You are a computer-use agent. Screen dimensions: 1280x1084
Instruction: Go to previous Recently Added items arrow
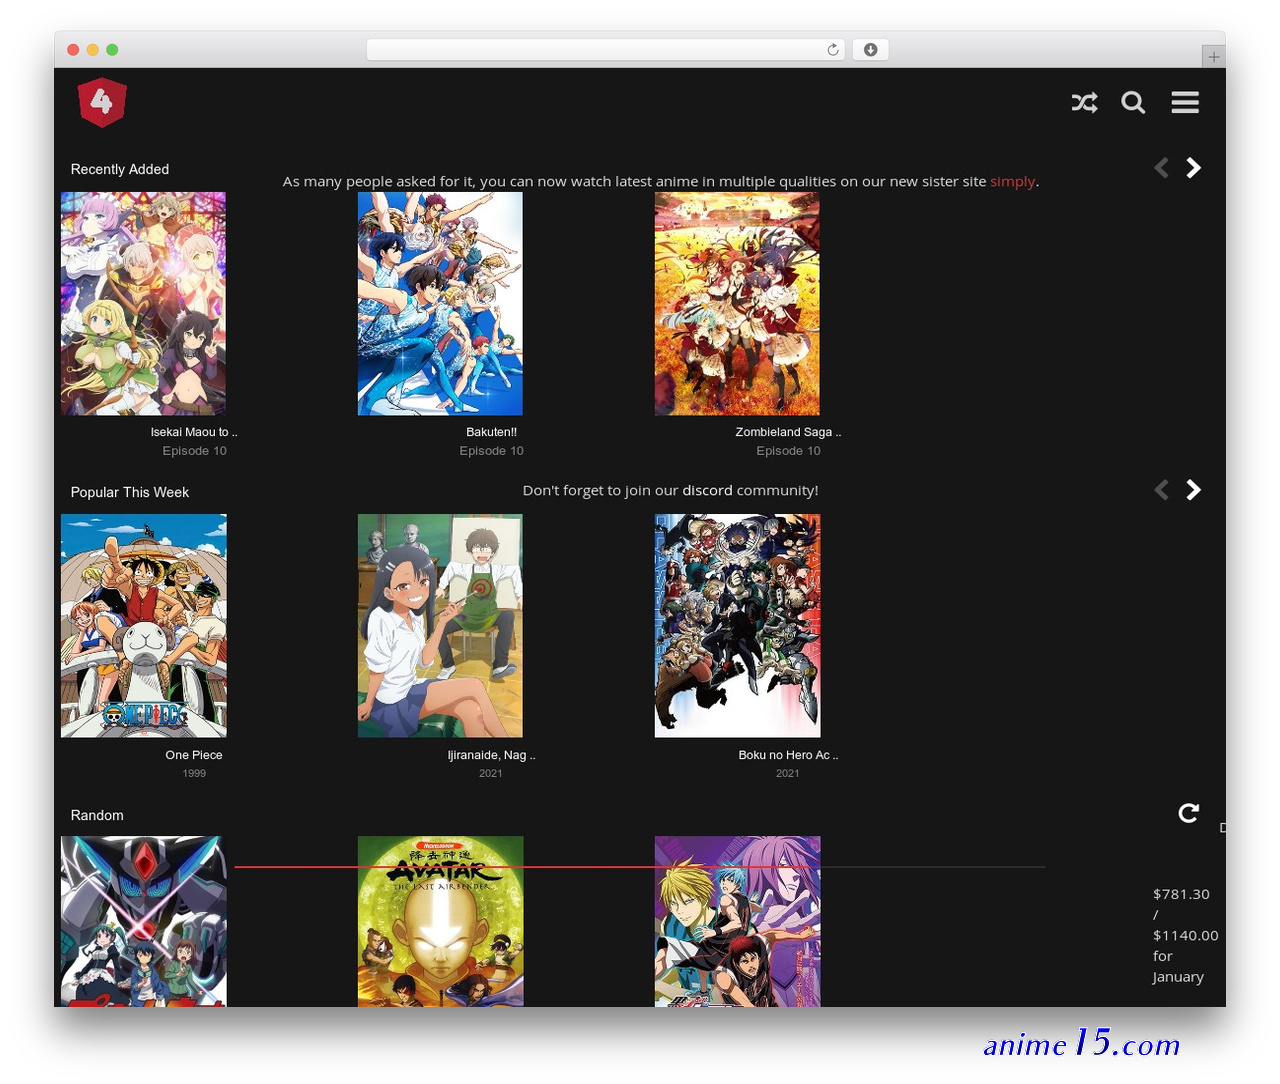coord(1161,168)
